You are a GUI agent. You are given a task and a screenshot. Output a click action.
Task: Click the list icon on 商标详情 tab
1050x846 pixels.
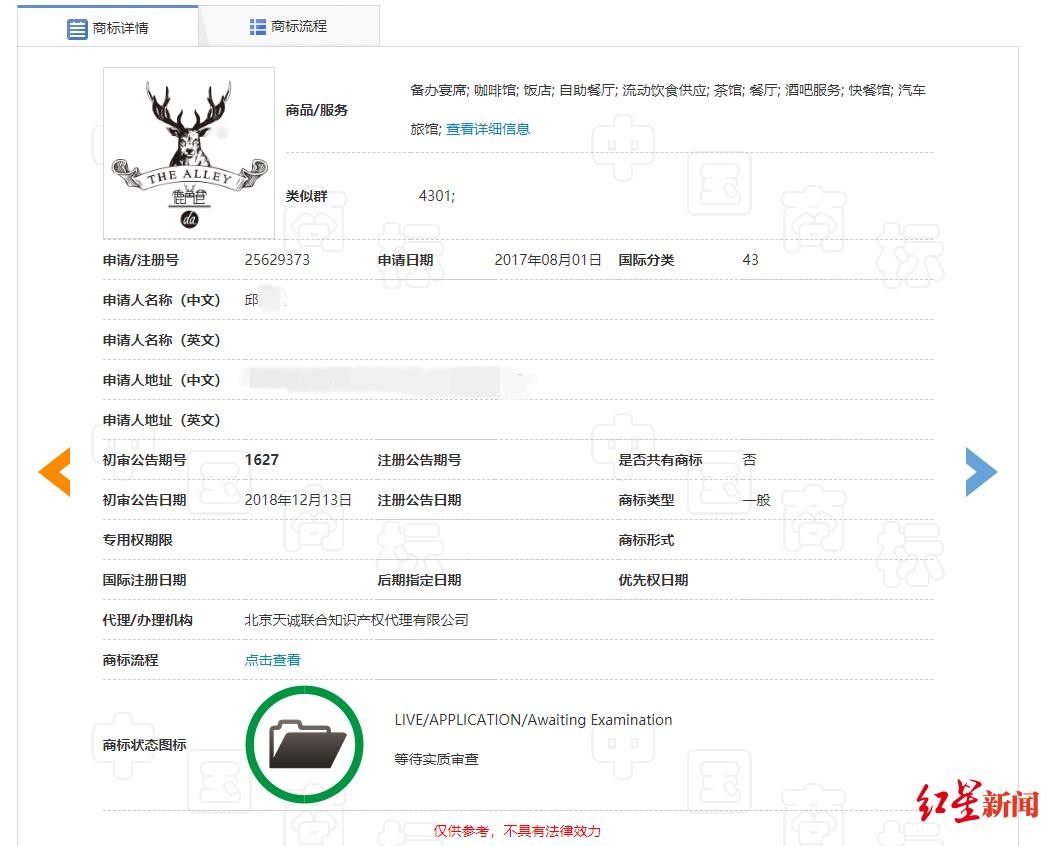[x=77, y=29]
